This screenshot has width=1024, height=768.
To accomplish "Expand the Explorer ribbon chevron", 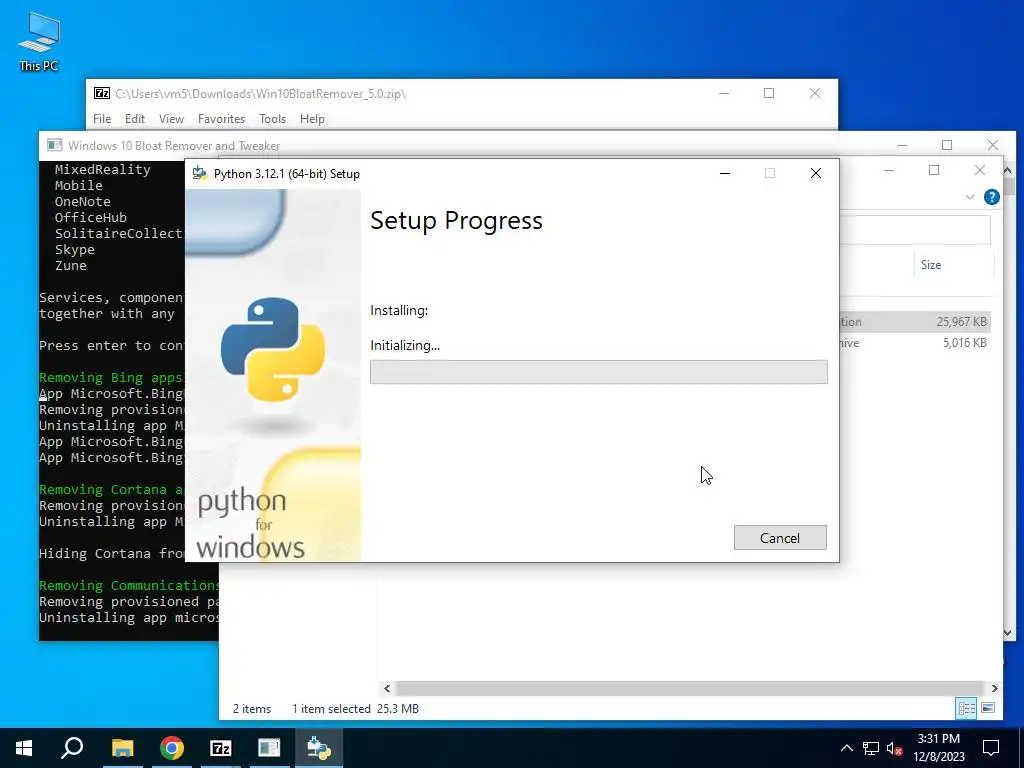I will [x=970, y=197].
